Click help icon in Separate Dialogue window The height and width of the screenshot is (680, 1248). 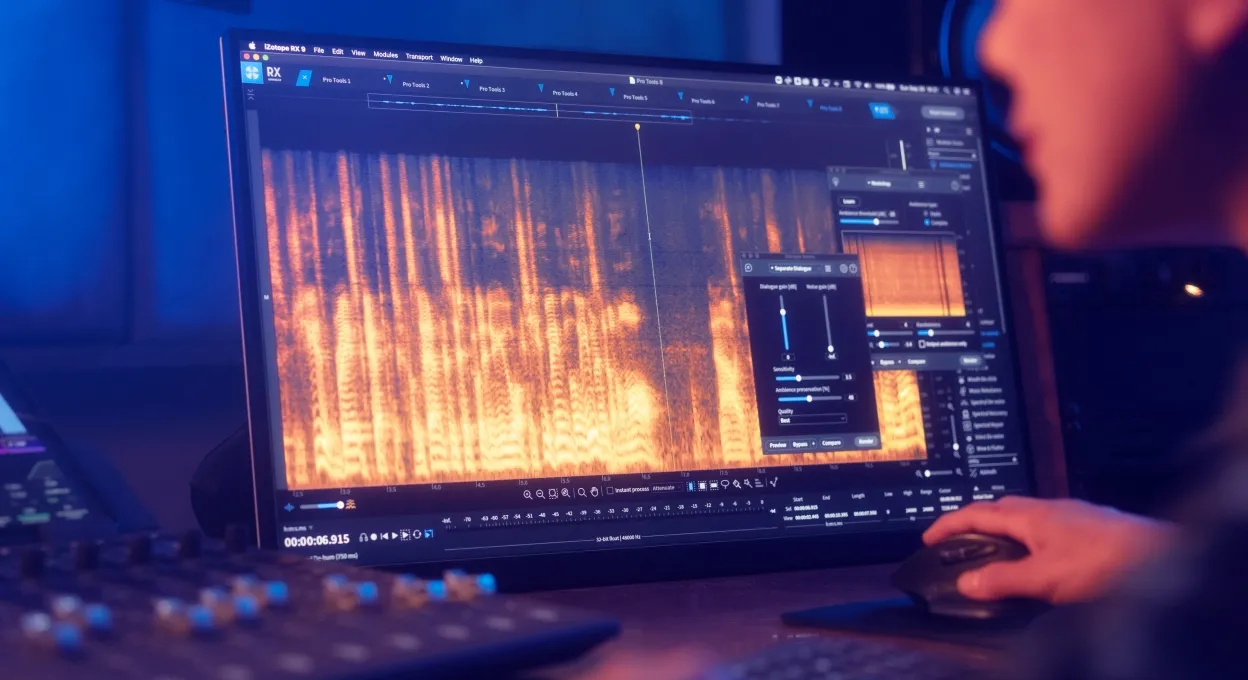(x=853, y=268)
